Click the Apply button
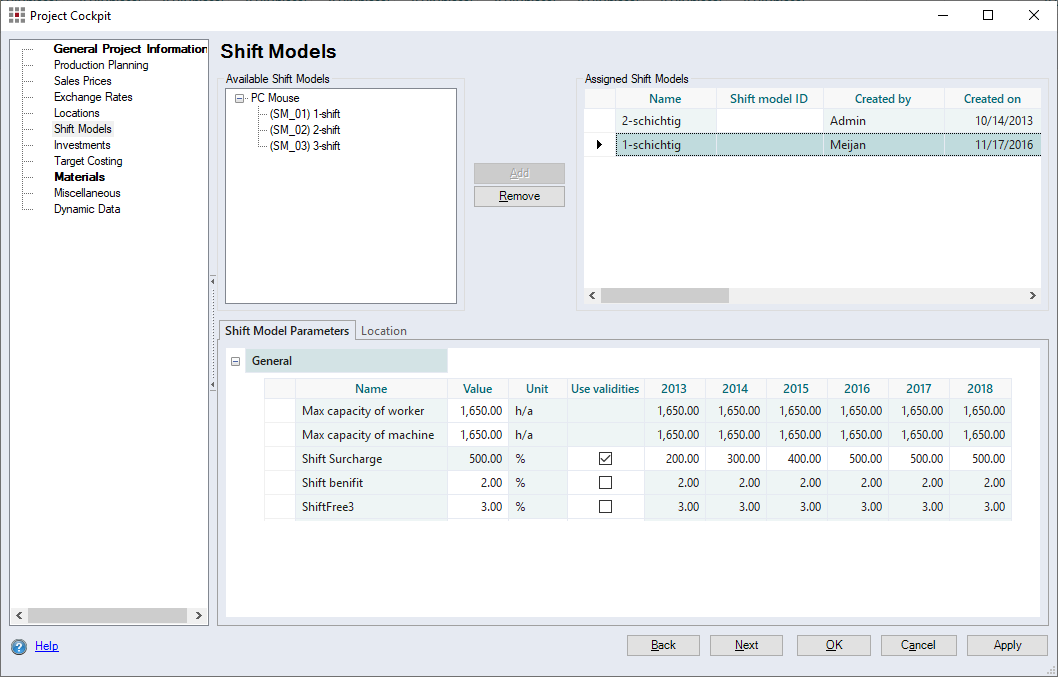1058x677 pixels. point(1006,645)
